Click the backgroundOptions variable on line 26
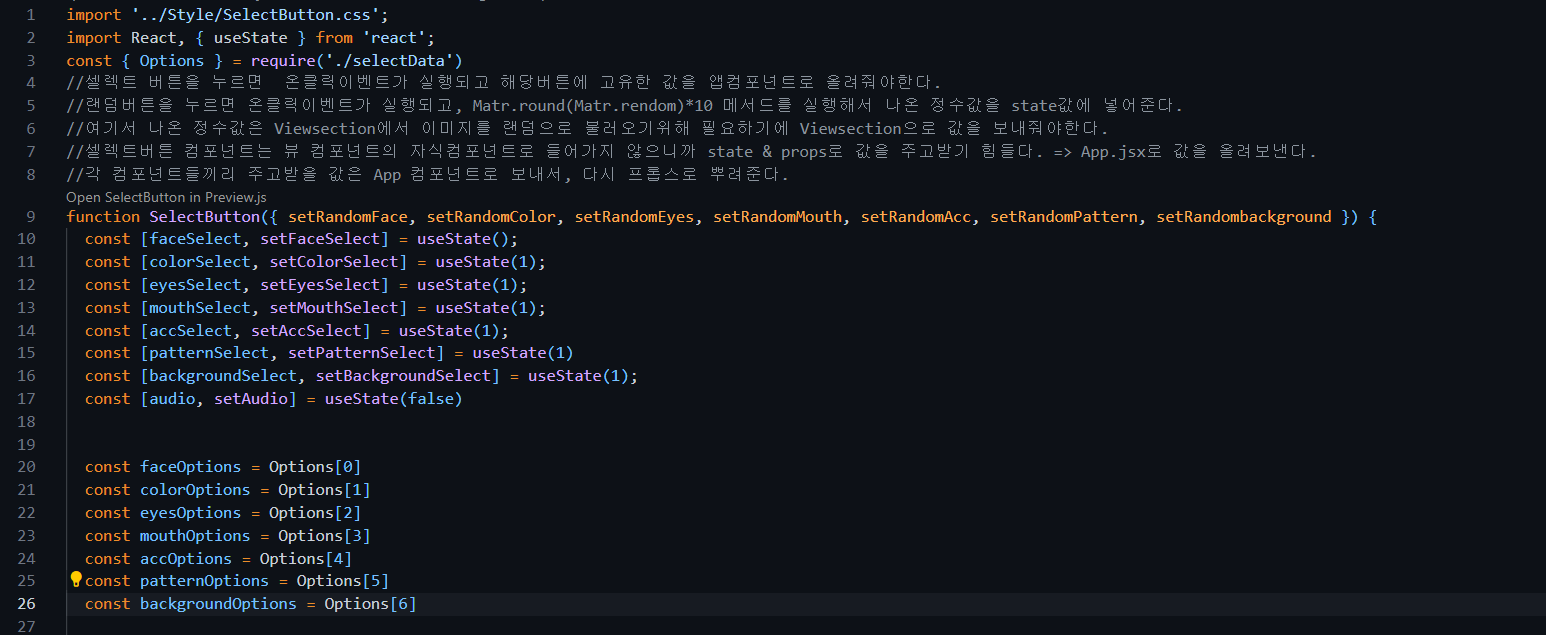1546x635 pixels. click(218, 604)
